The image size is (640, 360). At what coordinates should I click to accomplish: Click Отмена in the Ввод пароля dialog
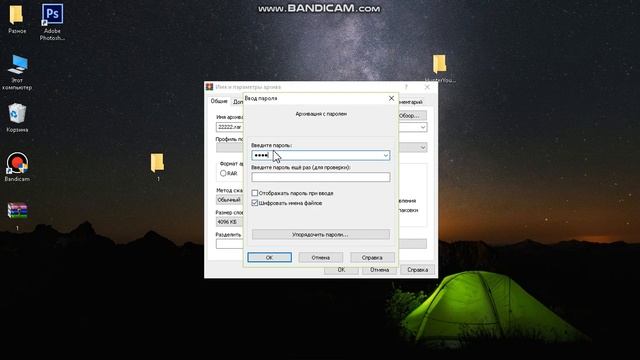(x=320, y=258)
